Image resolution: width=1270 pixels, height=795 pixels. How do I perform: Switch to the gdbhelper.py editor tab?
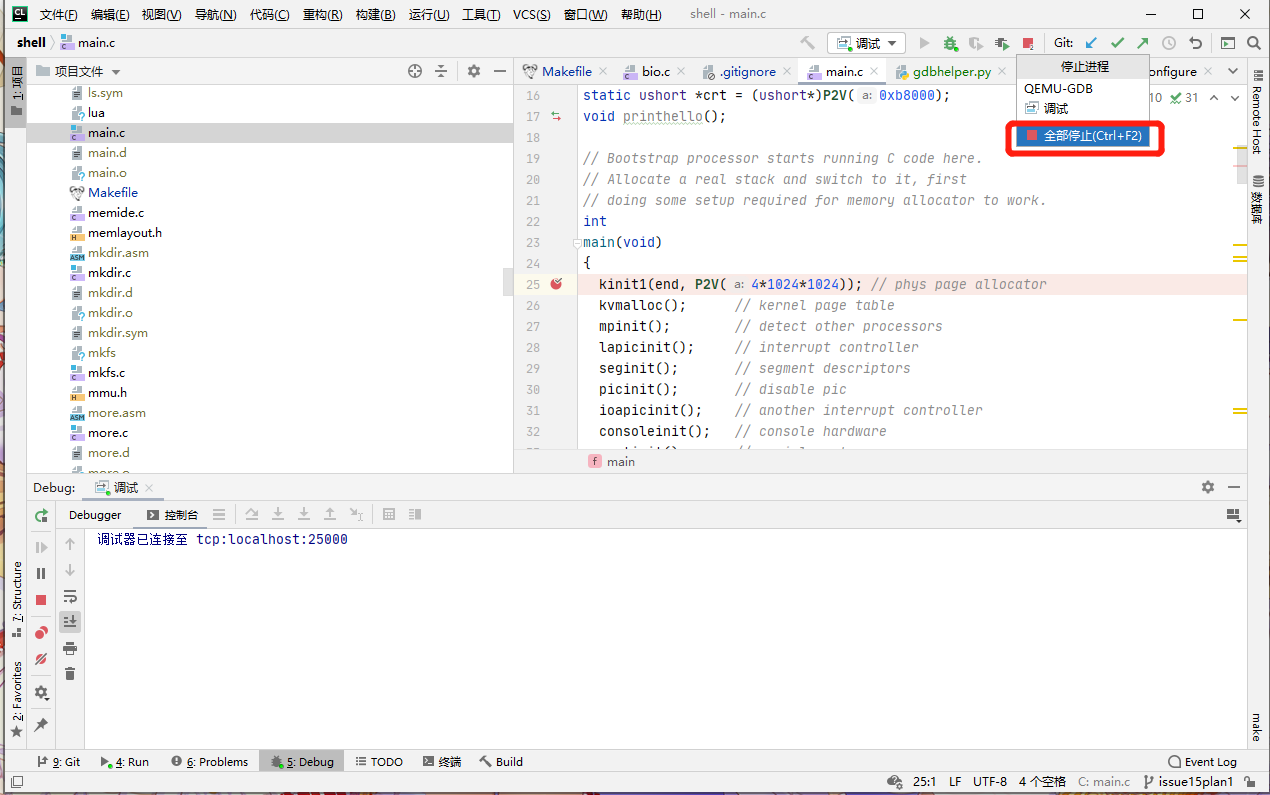point(950,72)
